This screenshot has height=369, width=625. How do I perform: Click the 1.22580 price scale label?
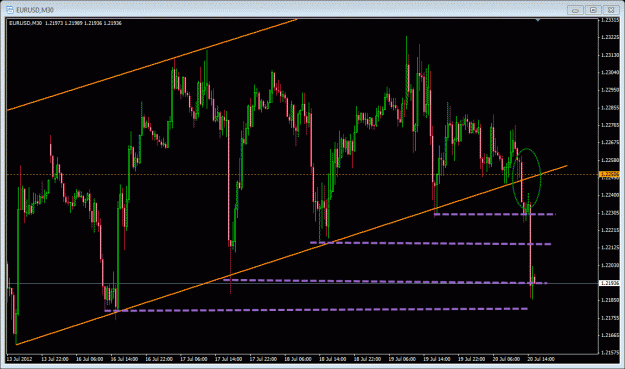tap(610, 160)
